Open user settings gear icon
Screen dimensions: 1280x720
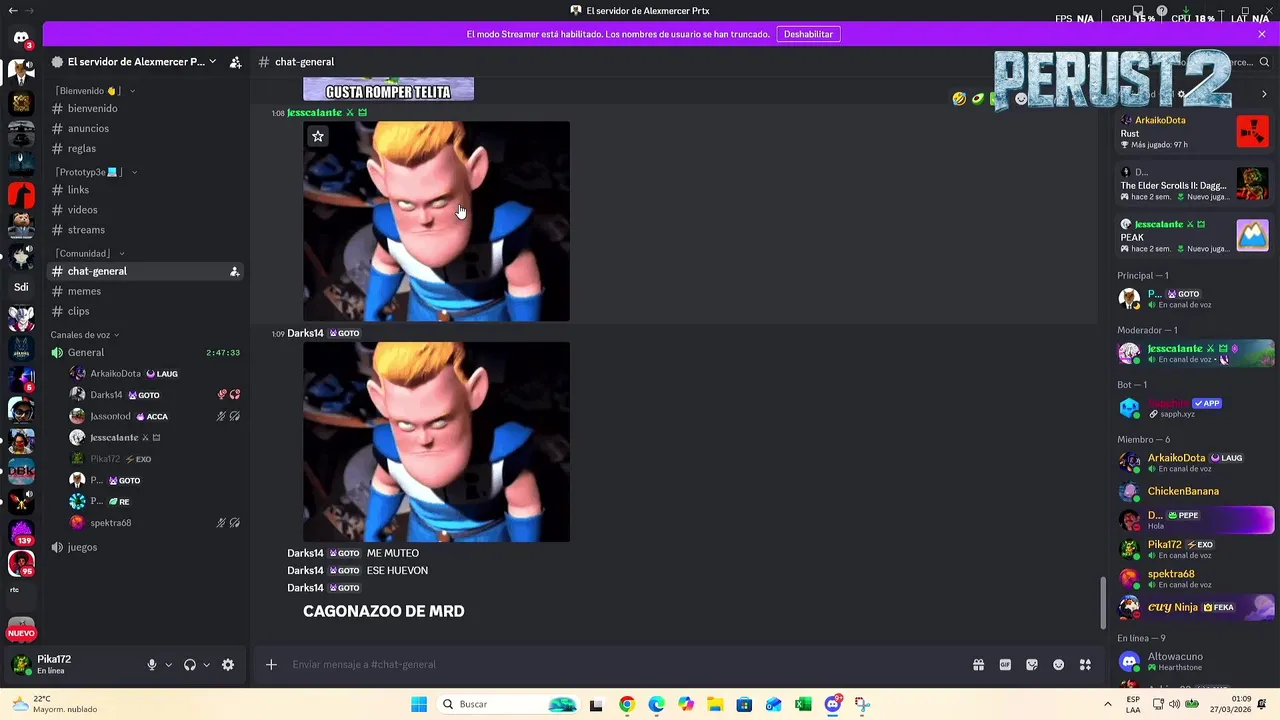(228, 665)
